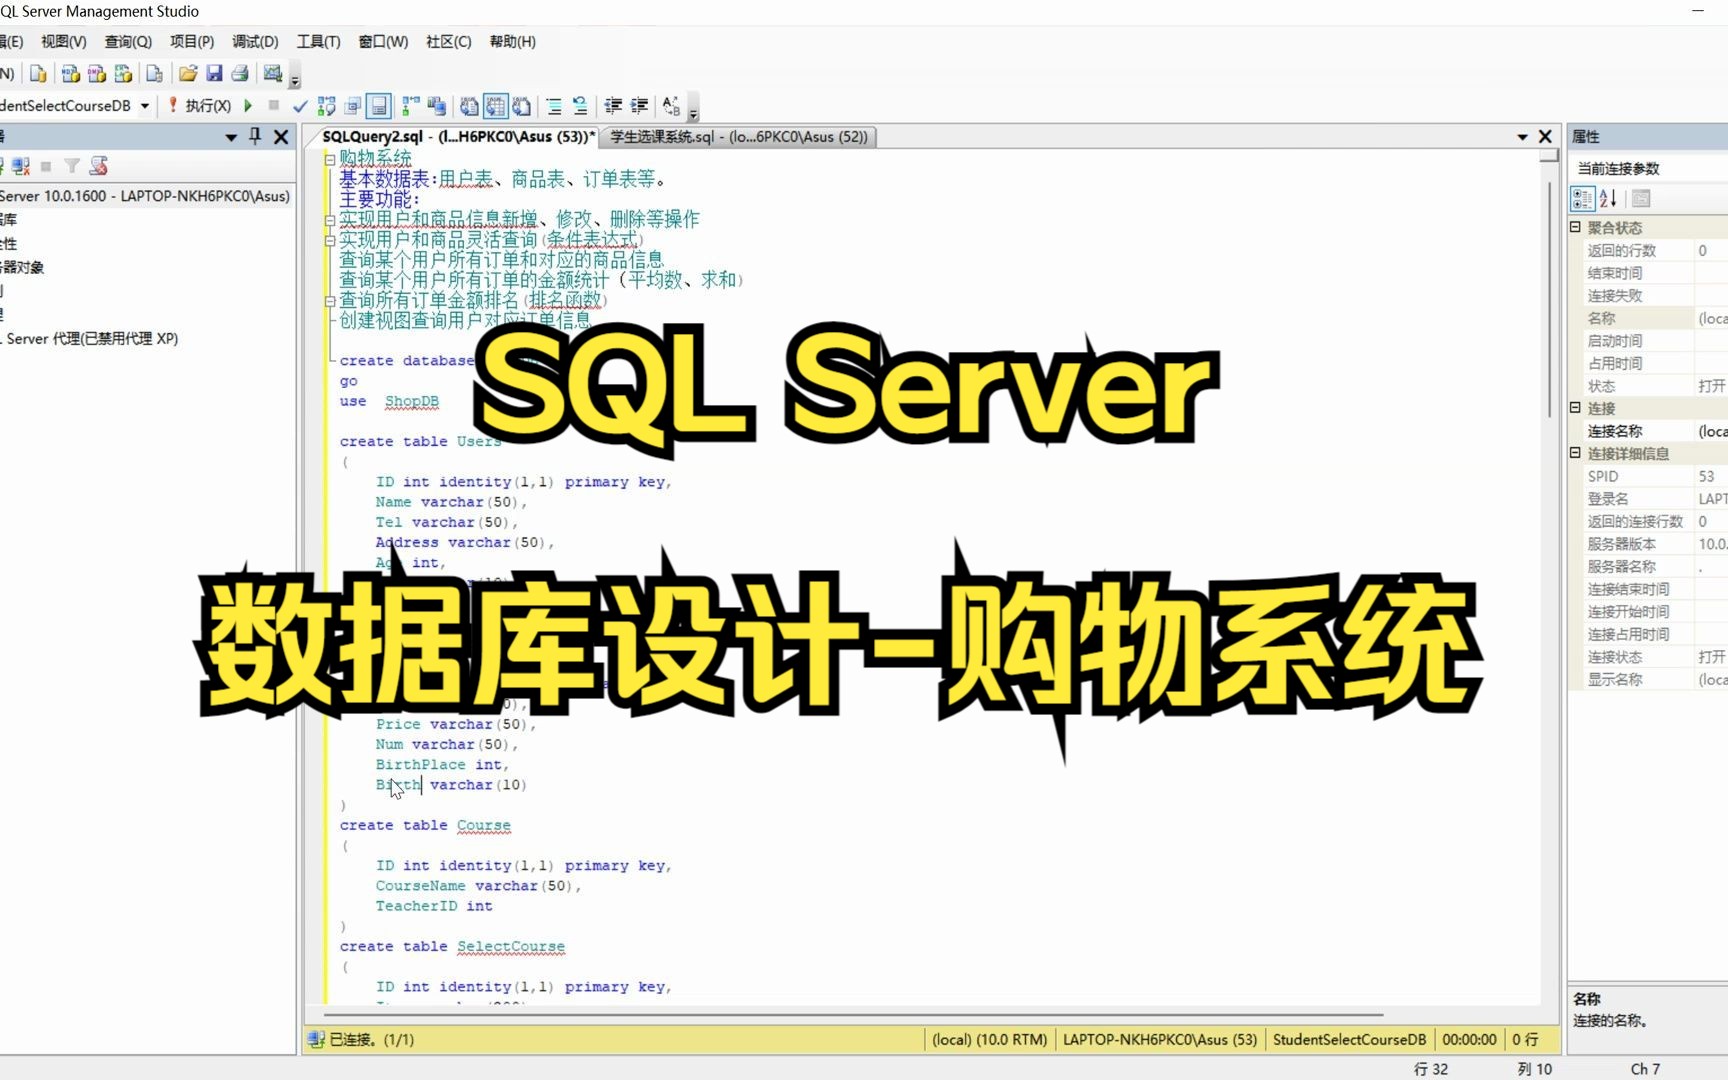Save the query with the floppy disk icon
The height and width of the screenshot is (1080, 1728).
(x=214, y=74)
